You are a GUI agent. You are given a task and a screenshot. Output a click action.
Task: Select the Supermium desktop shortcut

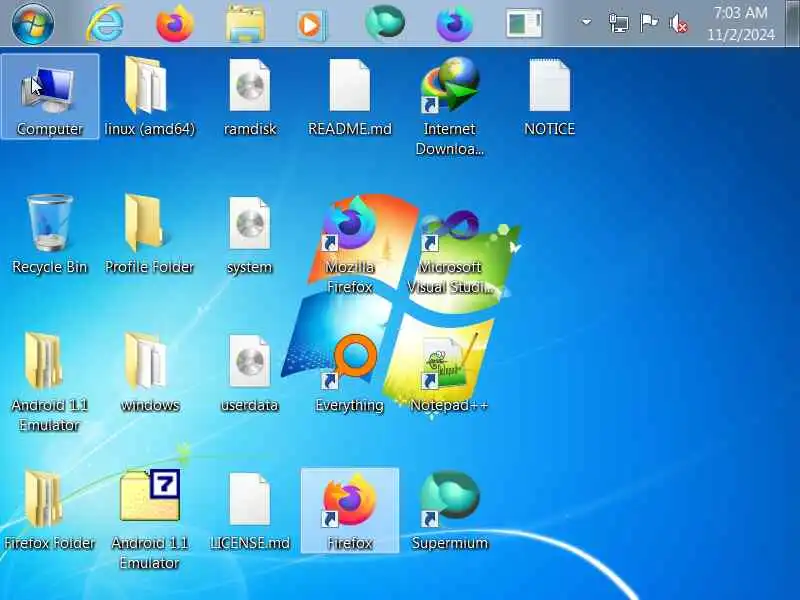point(449,510)
